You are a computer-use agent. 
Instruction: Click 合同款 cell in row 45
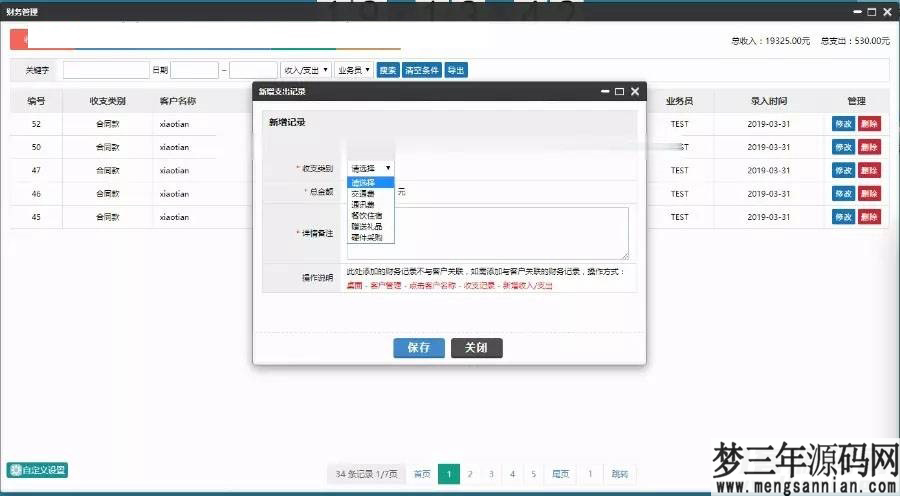[107, 217]
